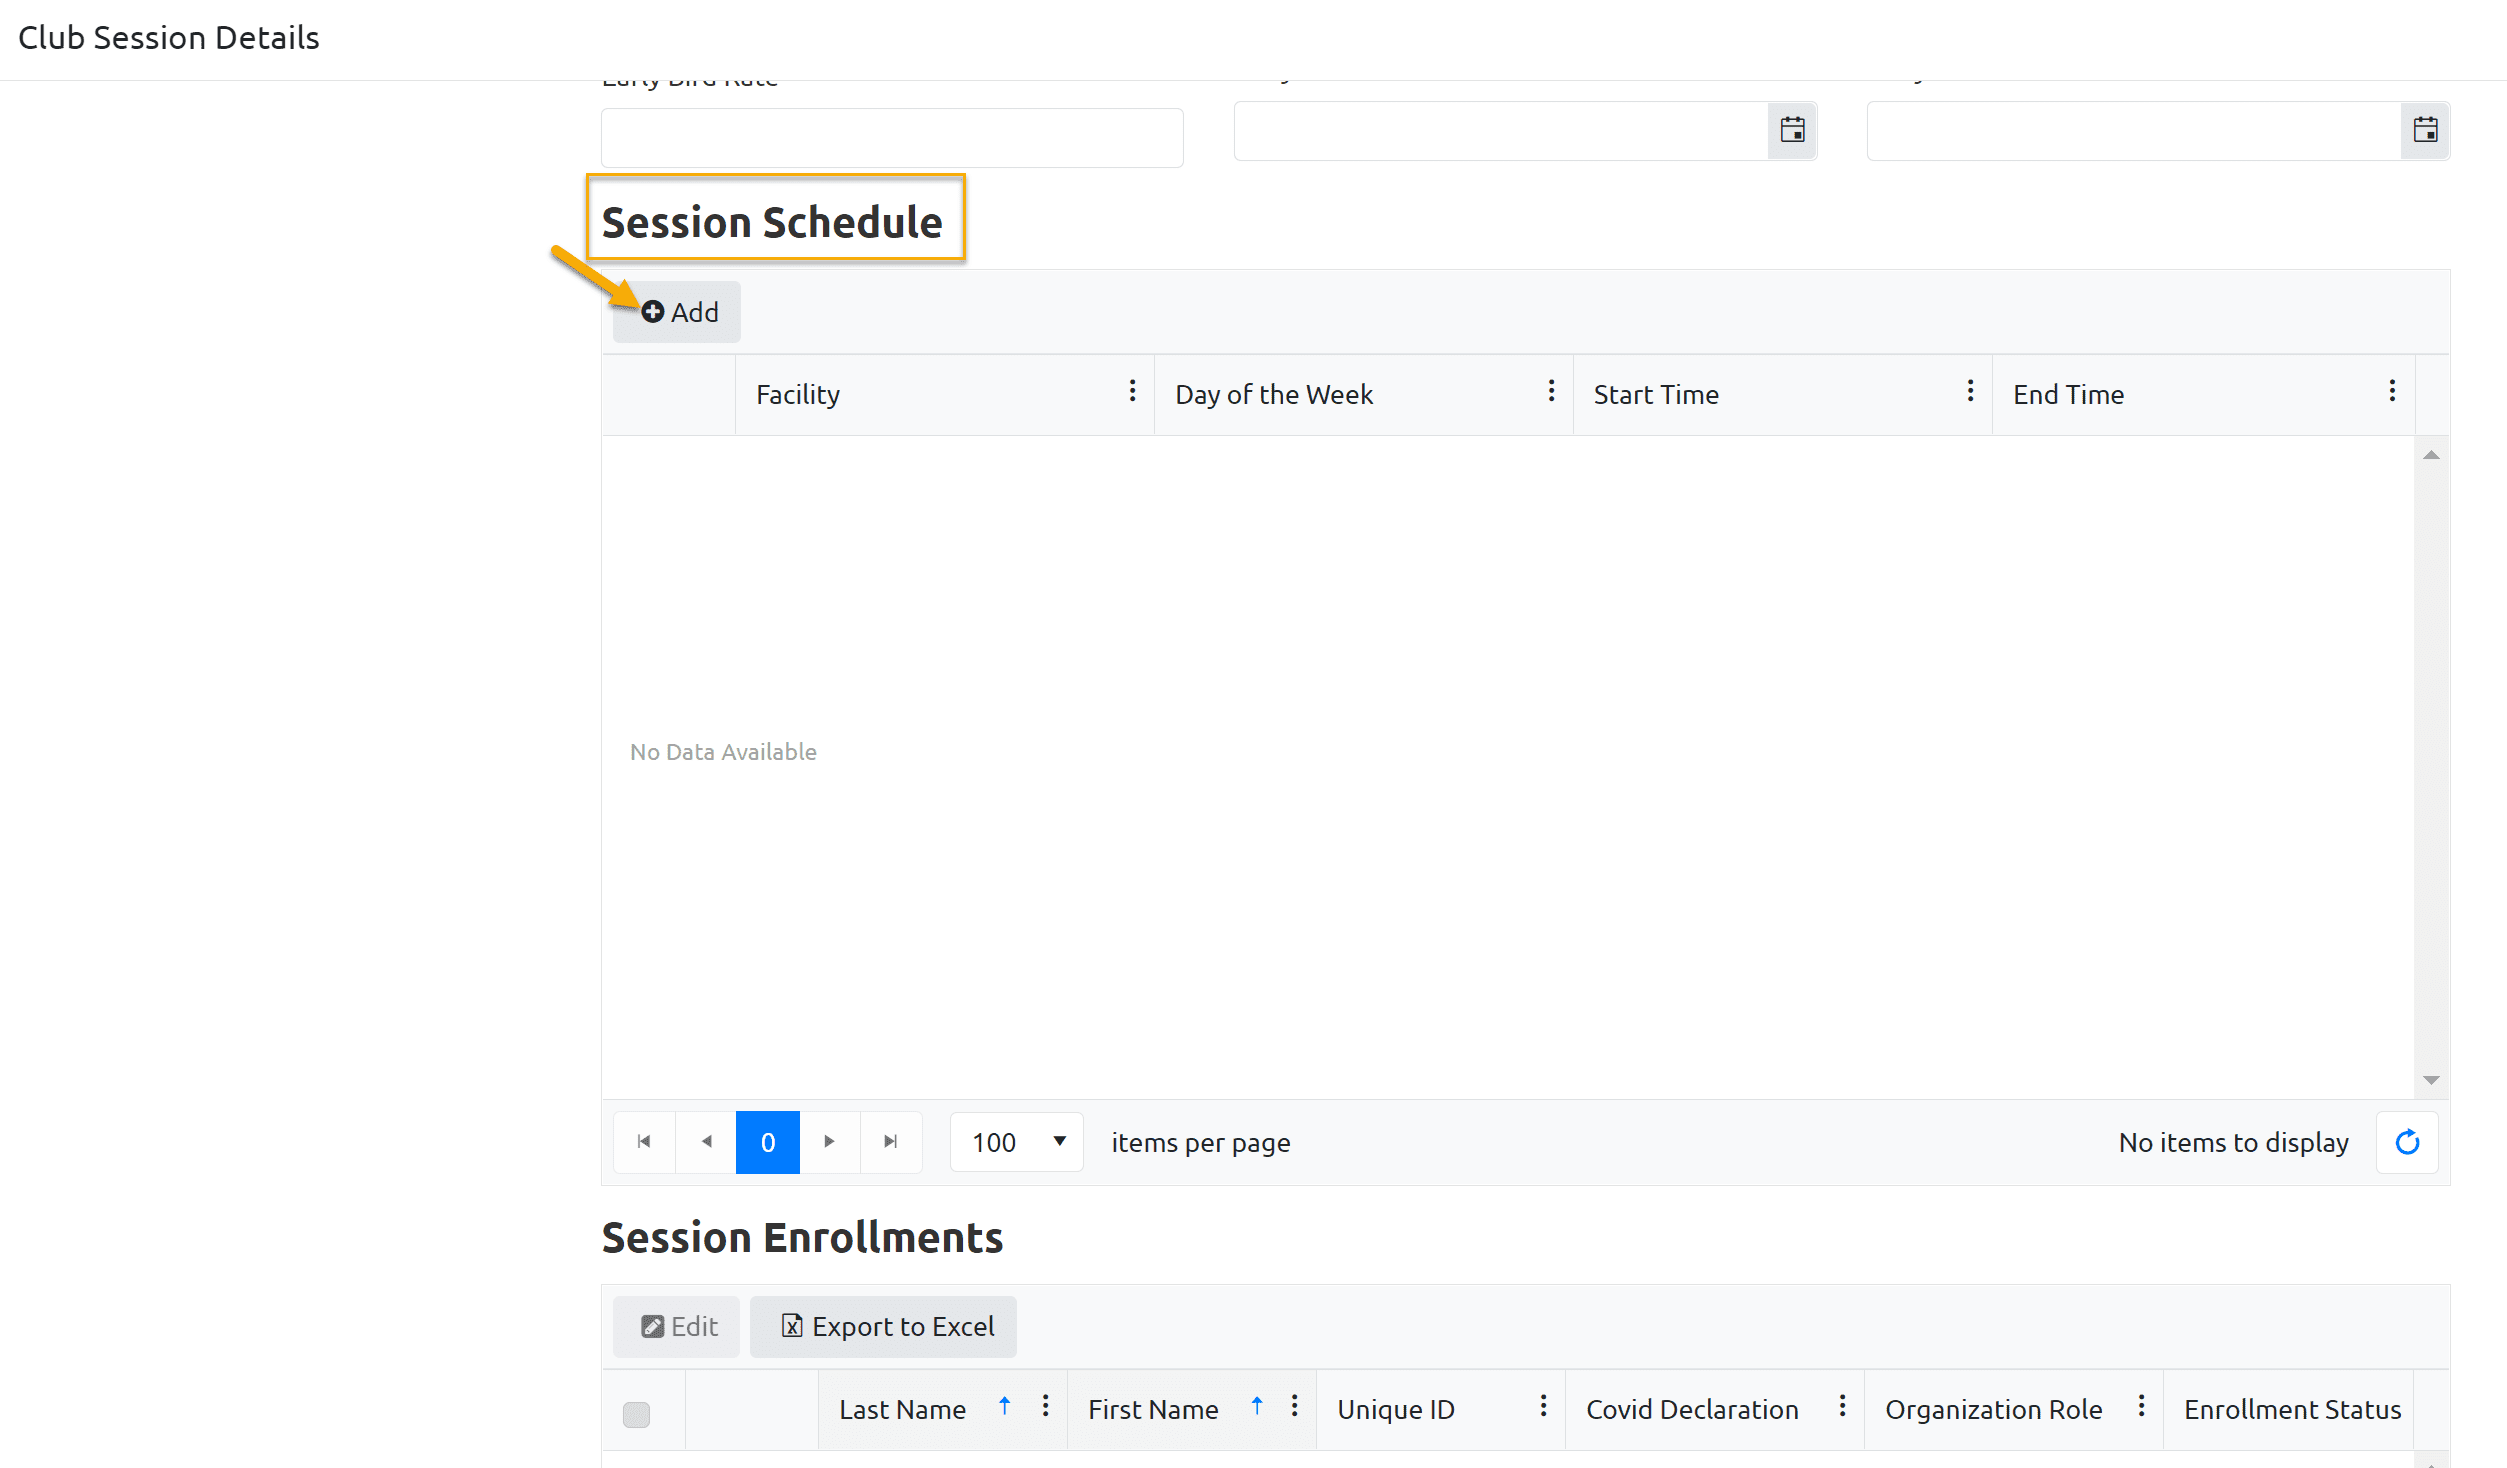Click schedule grid scrollbar down arrow
The height and width of the screenshot is (1468, 2507).
click(2431, 1080)
